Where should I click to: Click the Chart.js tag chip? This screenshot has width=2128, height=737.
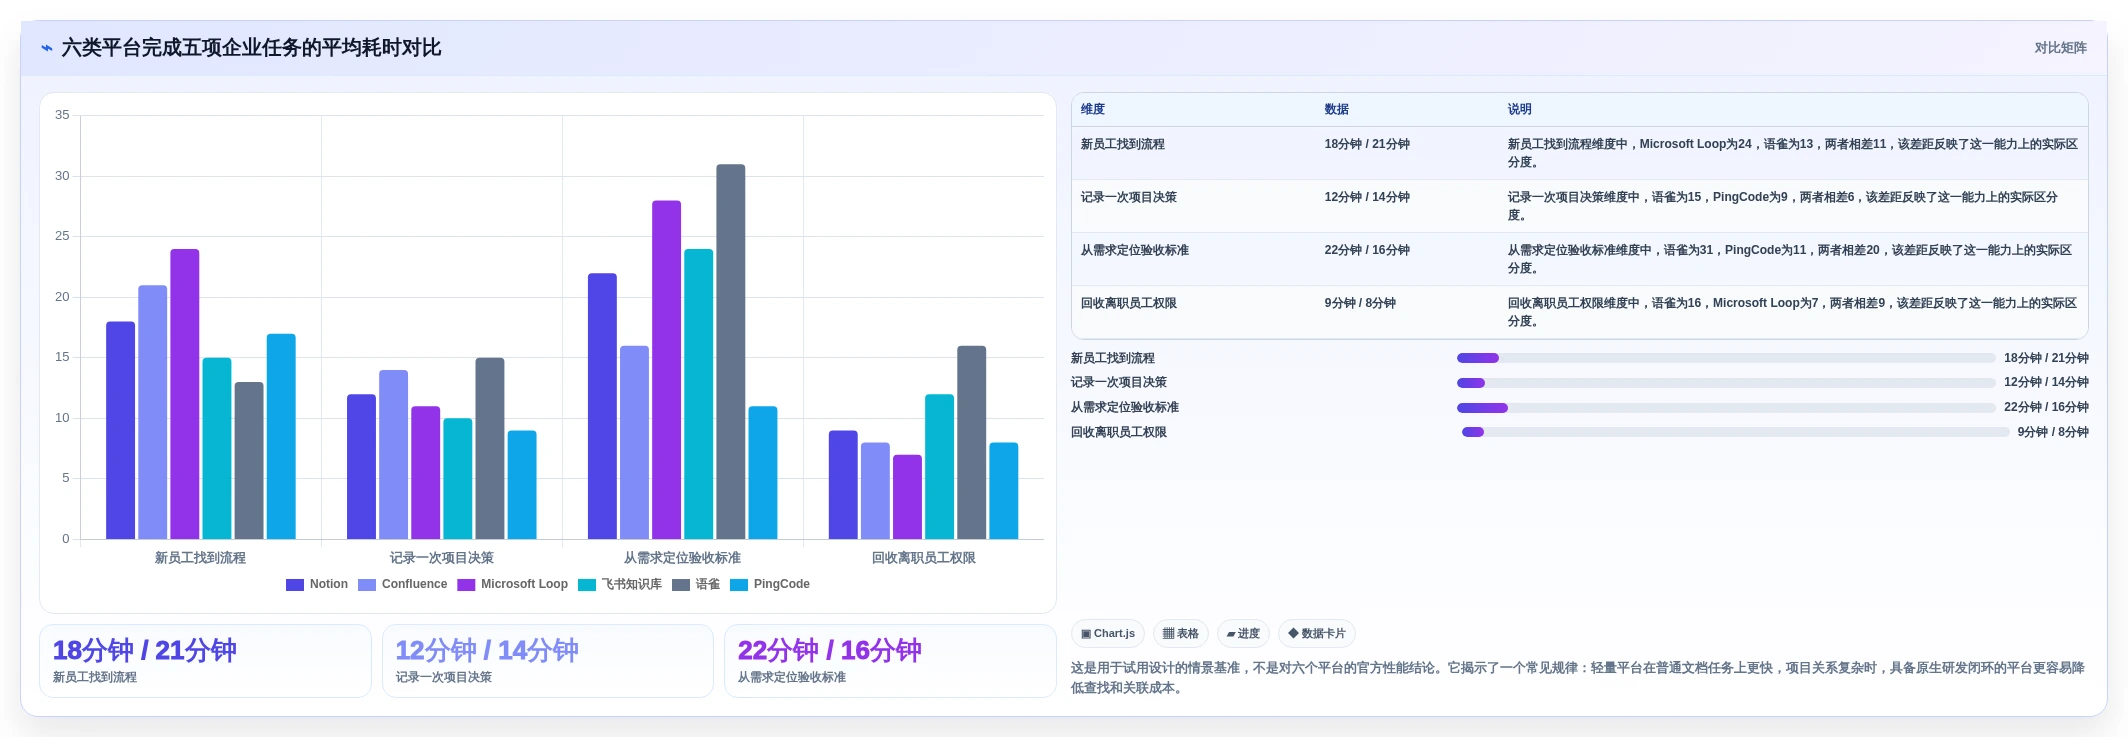click(x=1108, y=633)
